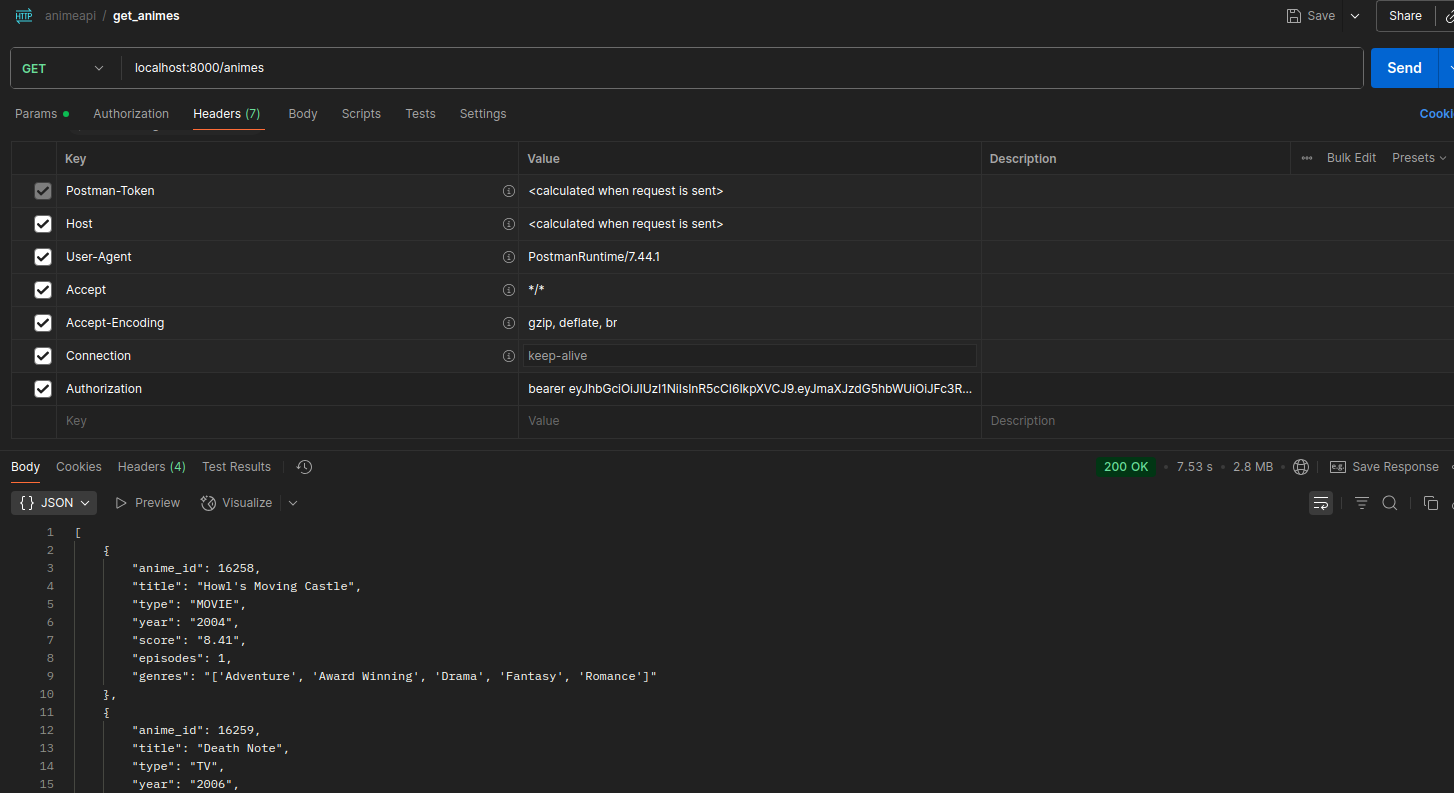The height and width of the screenshot is (793, 1454).
Task: Click the User-Agent value PostmanRuntime/7.44.1
Action: [594, 257]
